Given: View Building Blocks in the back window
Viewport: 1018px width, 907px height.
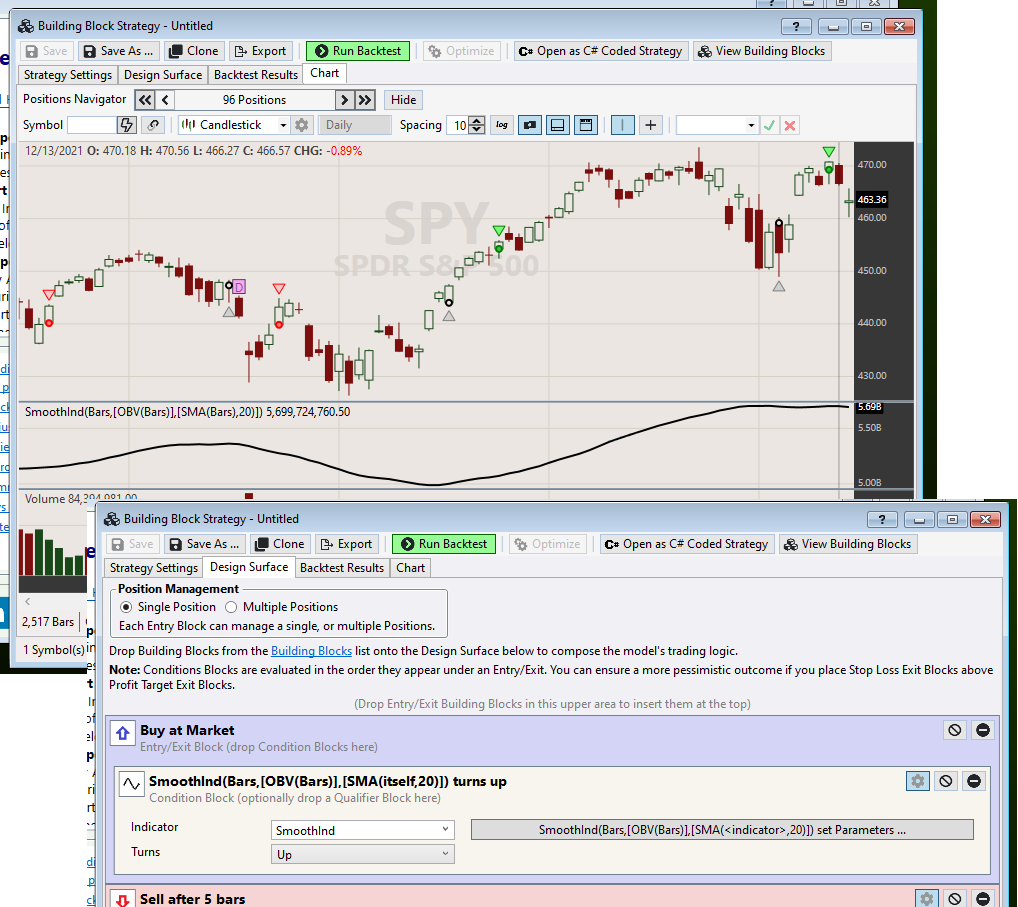Looking at the screenshot, I should [762, 51].
